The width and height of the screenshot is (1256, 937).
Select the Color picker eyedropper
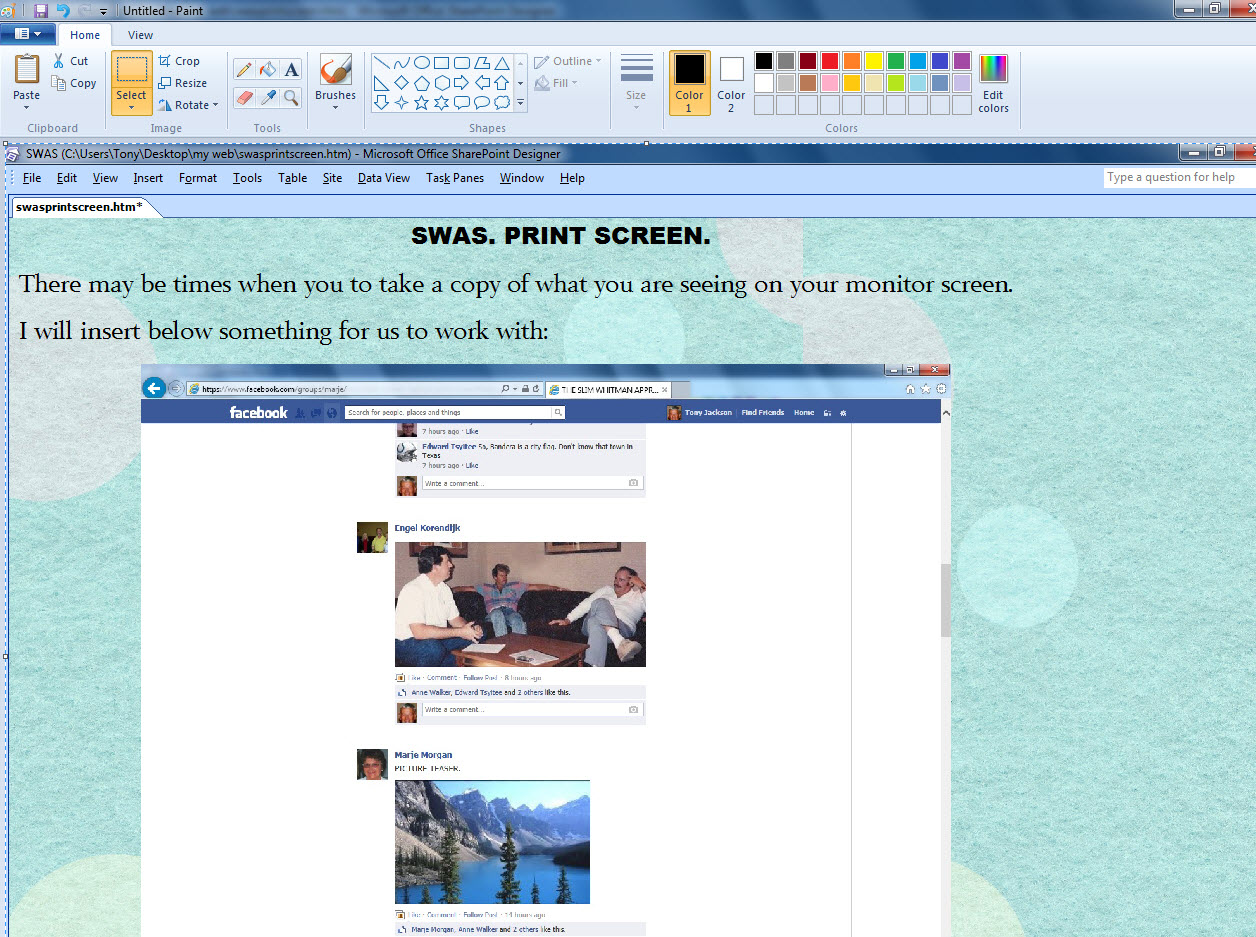tap(267, 97)
